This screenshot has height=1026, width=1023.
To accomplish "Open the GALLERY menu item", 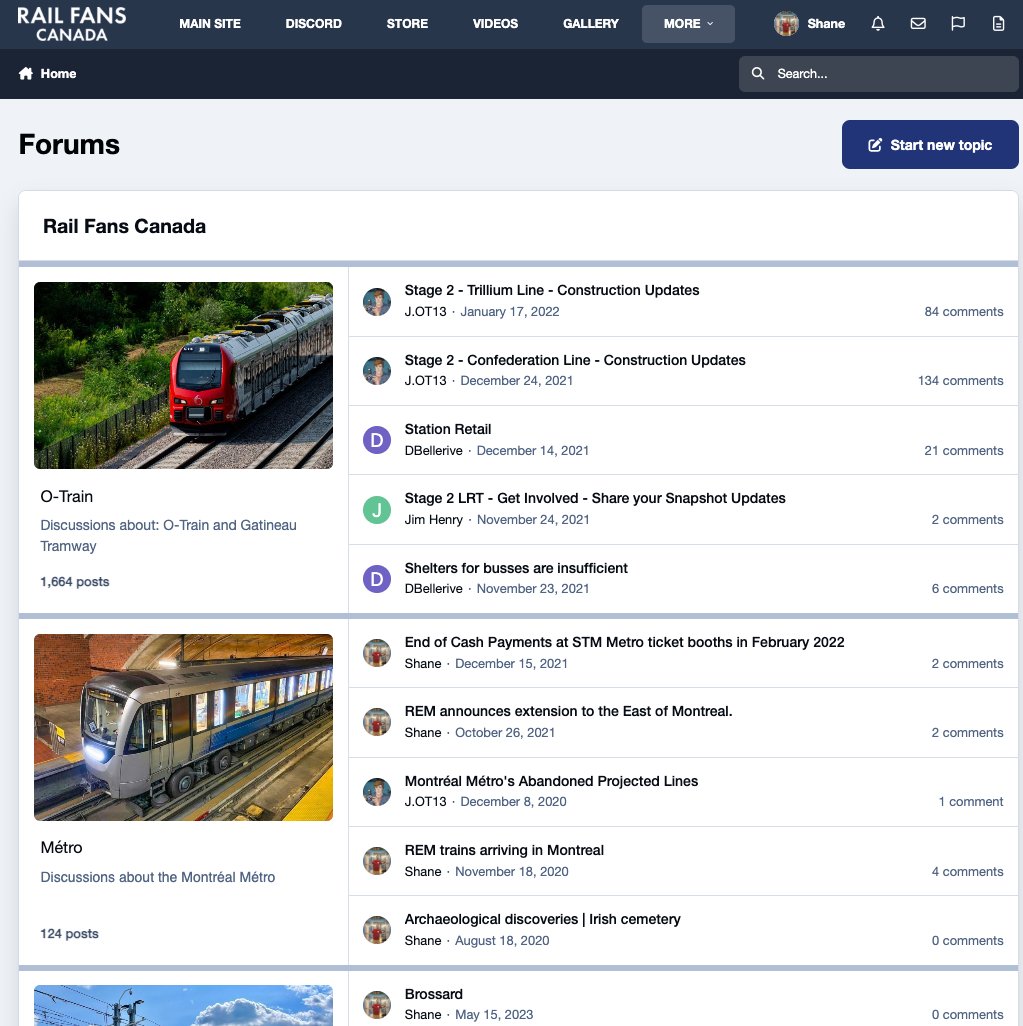I will (x=591, y=24).
